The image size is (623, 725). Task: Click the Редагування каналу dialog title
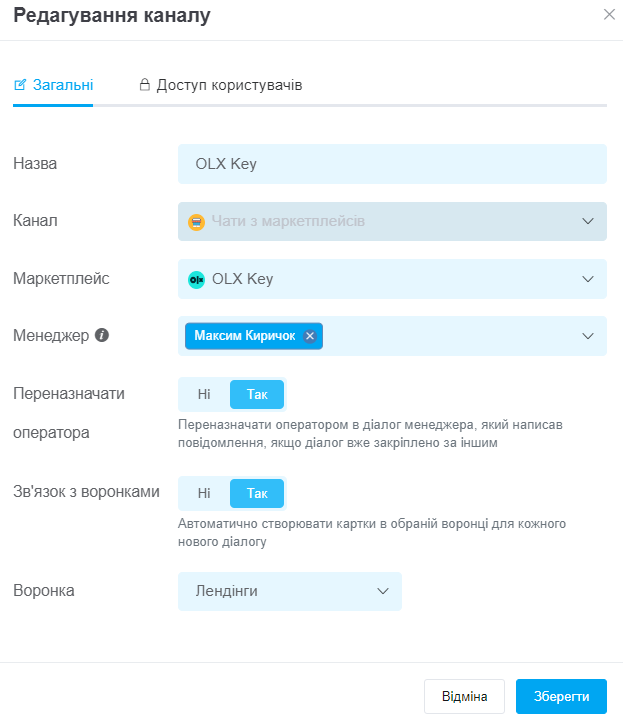[x=112, y=15]
